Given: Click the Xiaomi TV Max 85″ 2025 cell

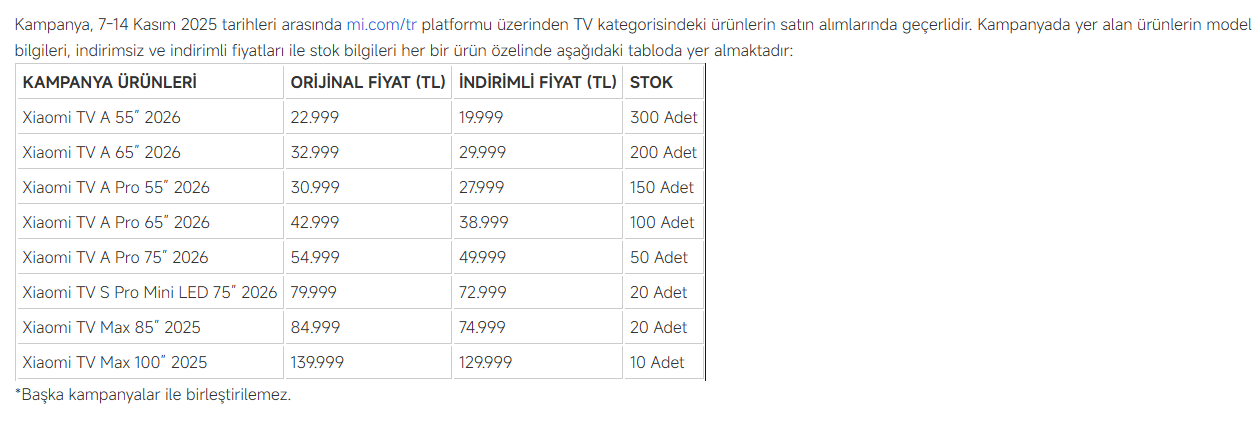Looking at the screenshot, I should point(111,327).
